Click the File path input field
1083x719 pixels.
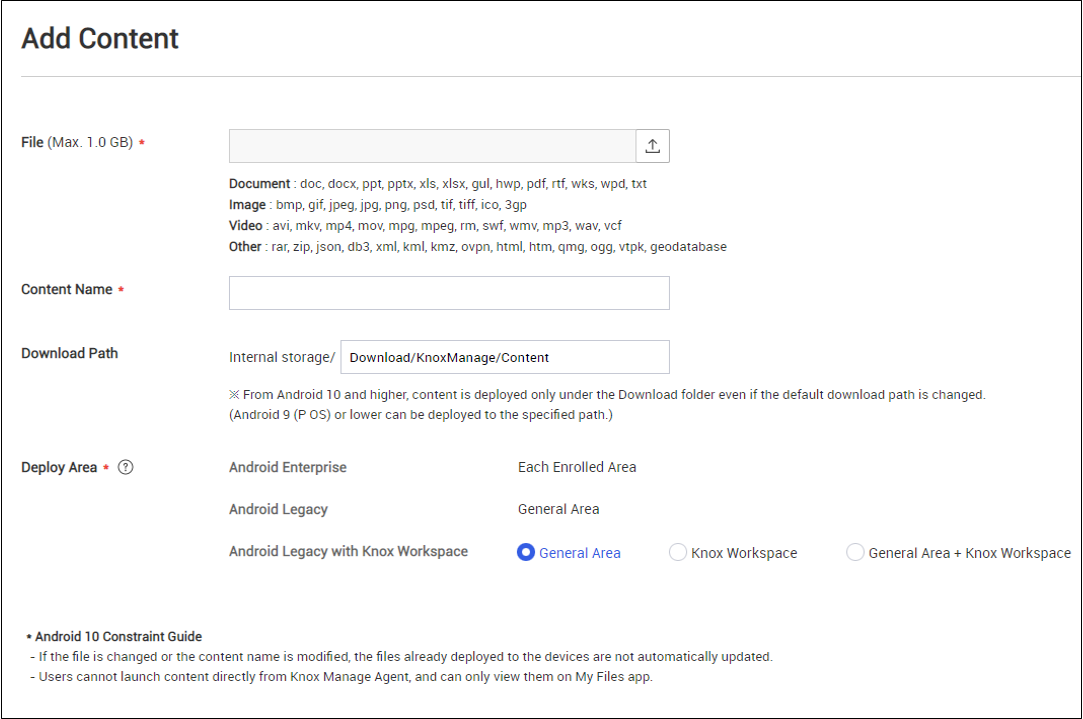pyautogui.click(x=432, y=146)
